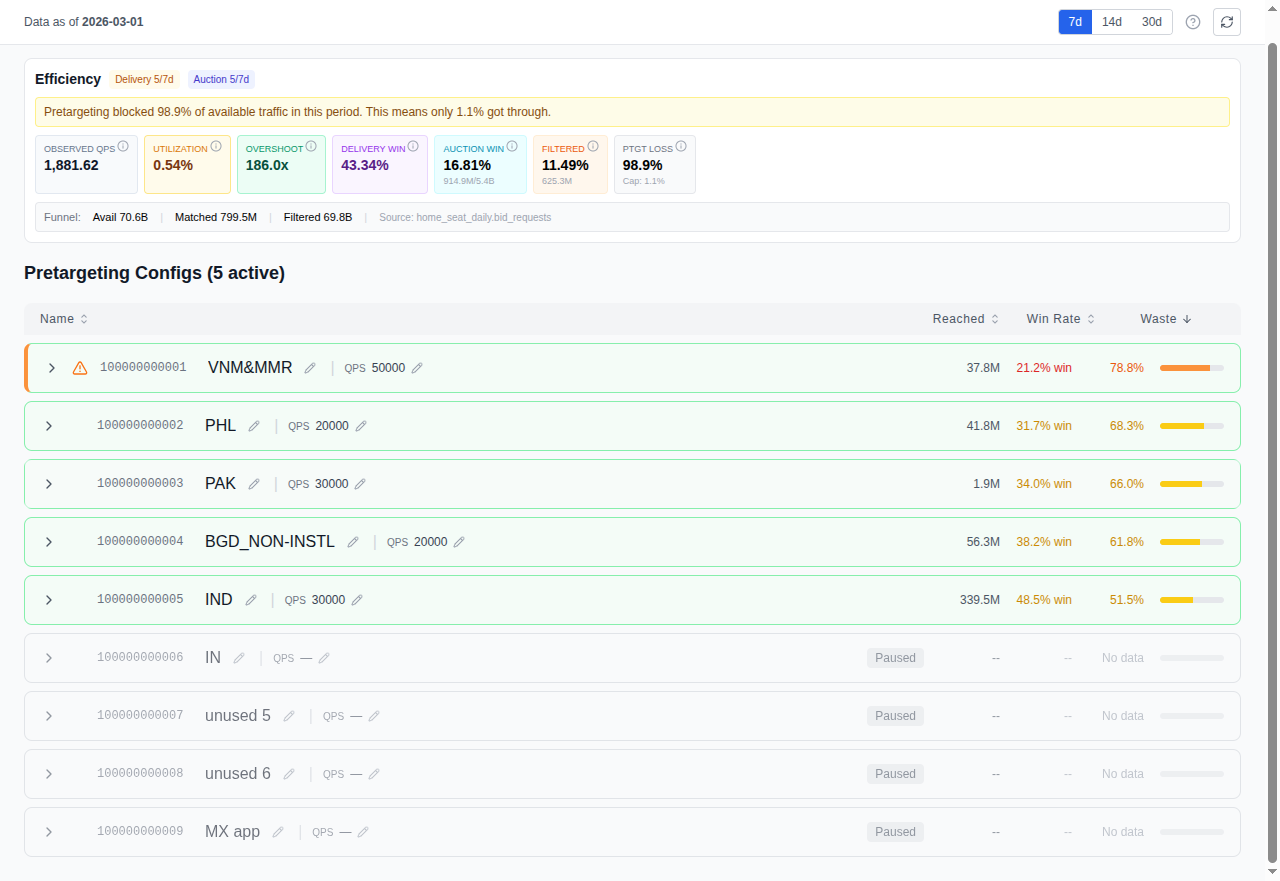This screenshot has width=1280, height=881.
Task: Click the info icon on Utilization card
Action: tap(214, 146)
